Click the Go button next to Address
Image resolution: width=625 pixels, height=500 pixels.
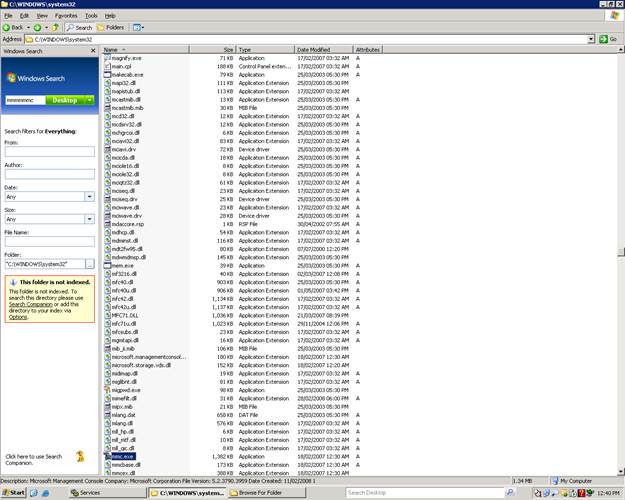[x=608, y=39]
